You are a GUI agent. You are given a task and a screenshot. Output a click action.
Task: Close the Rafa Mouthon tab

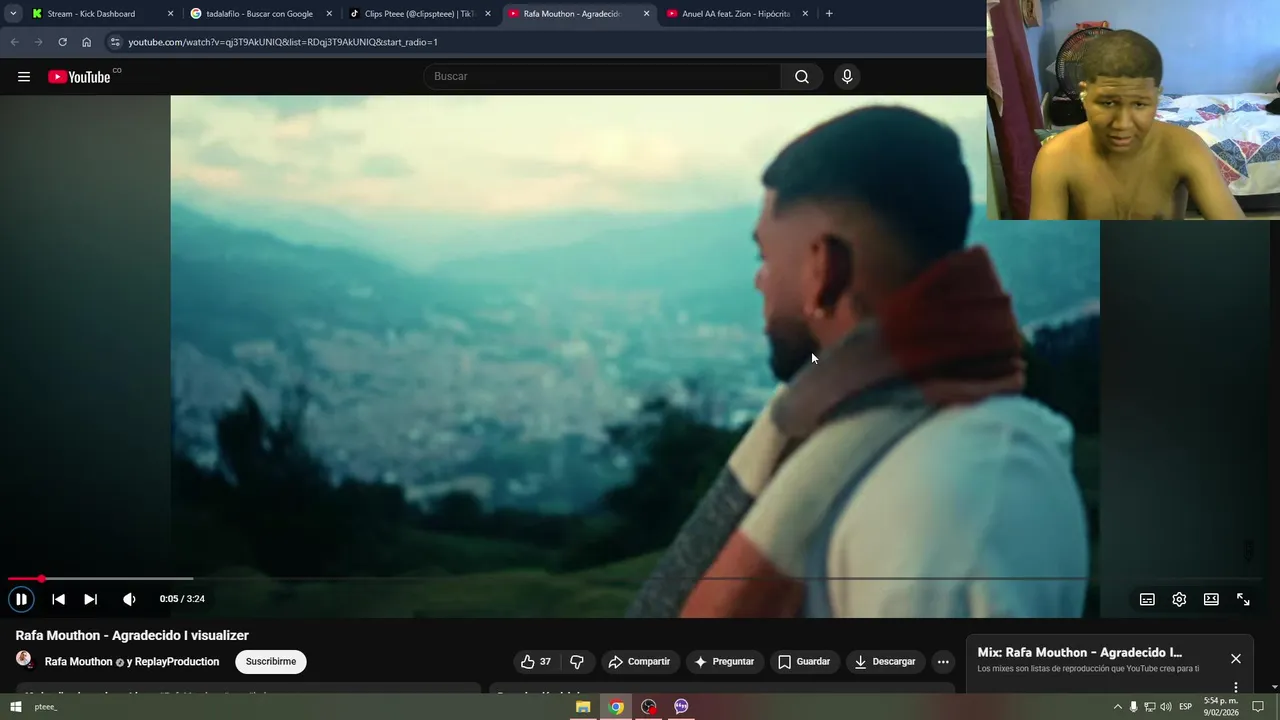[x=647, y=14]
